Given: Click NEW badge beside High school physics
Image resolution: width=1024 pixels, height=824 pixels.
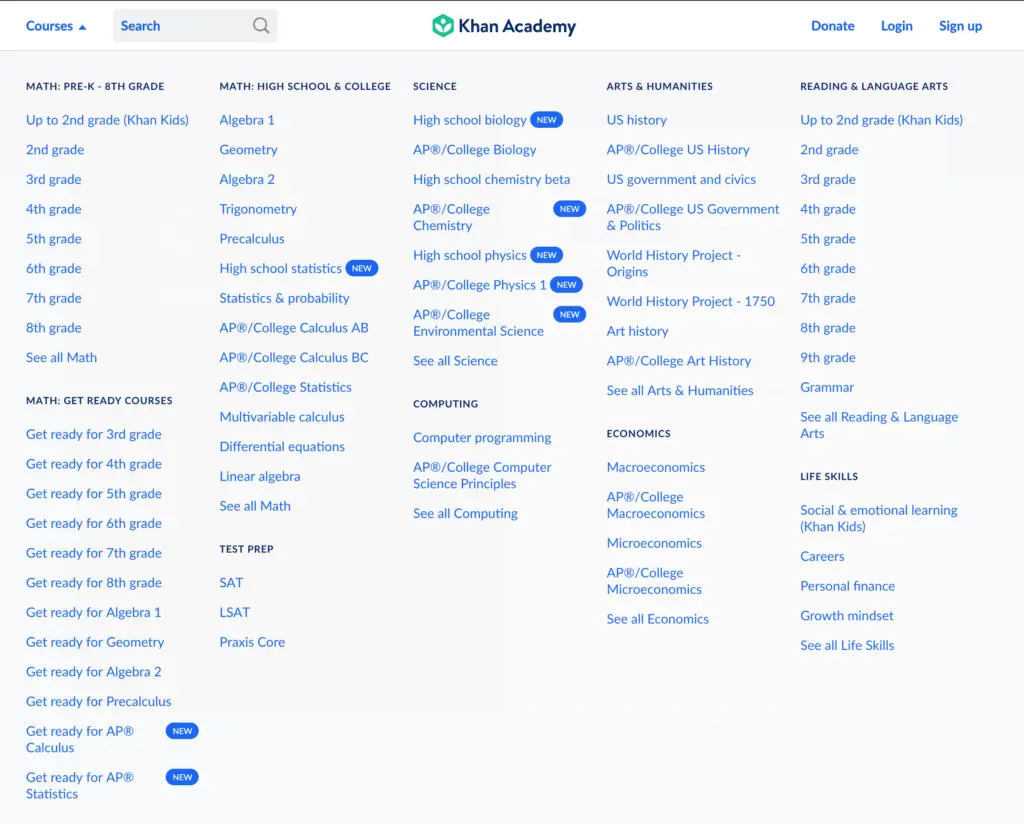Looking at the screenshot, I should click(547, 255).
